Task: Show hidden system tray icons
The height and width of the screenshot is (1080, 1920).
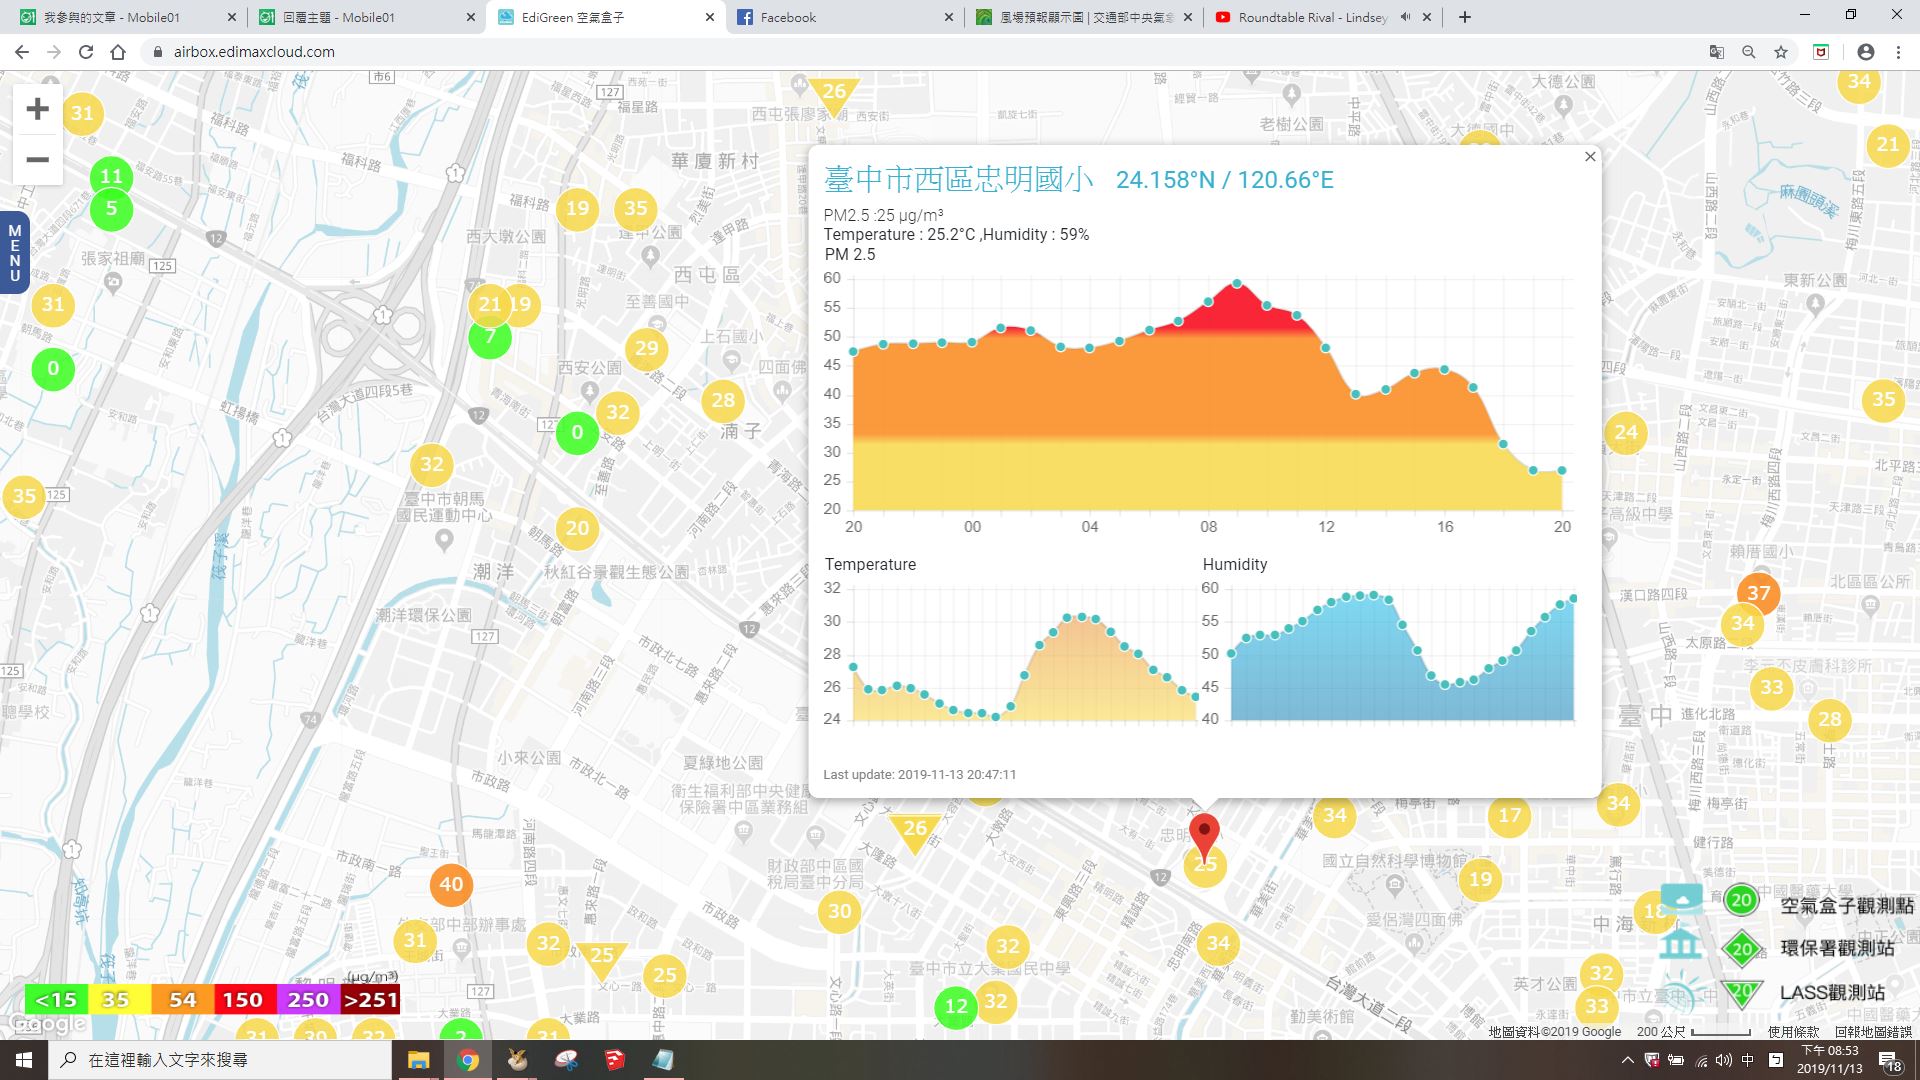Action: click(1627, 1060)
